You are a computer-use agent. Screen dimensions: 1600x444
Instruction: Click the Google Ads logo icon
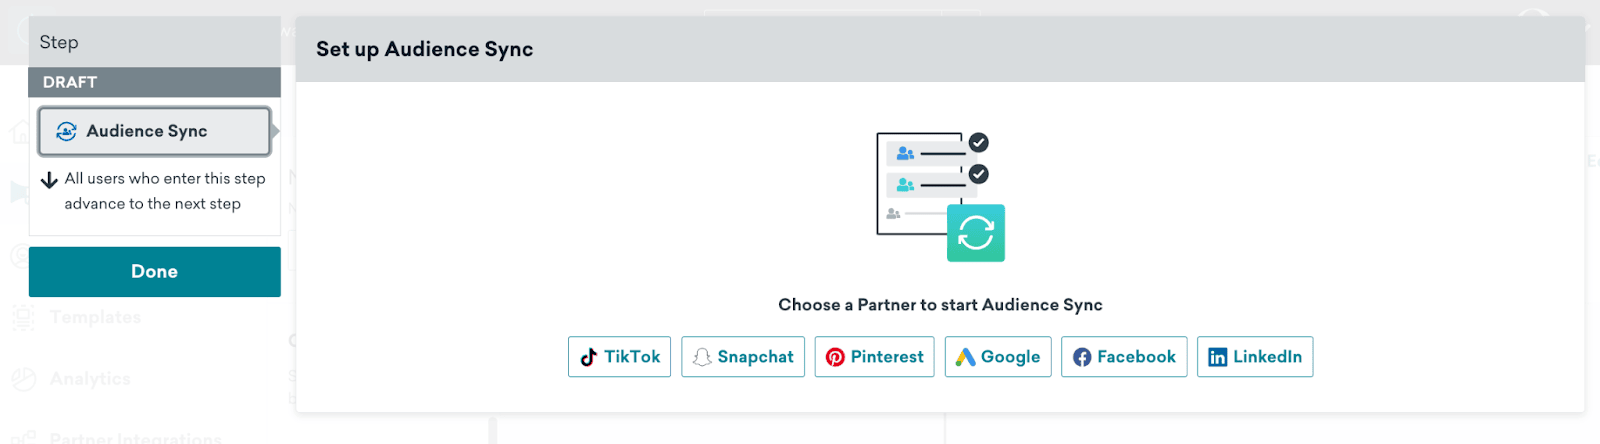[x=965, y=357]
